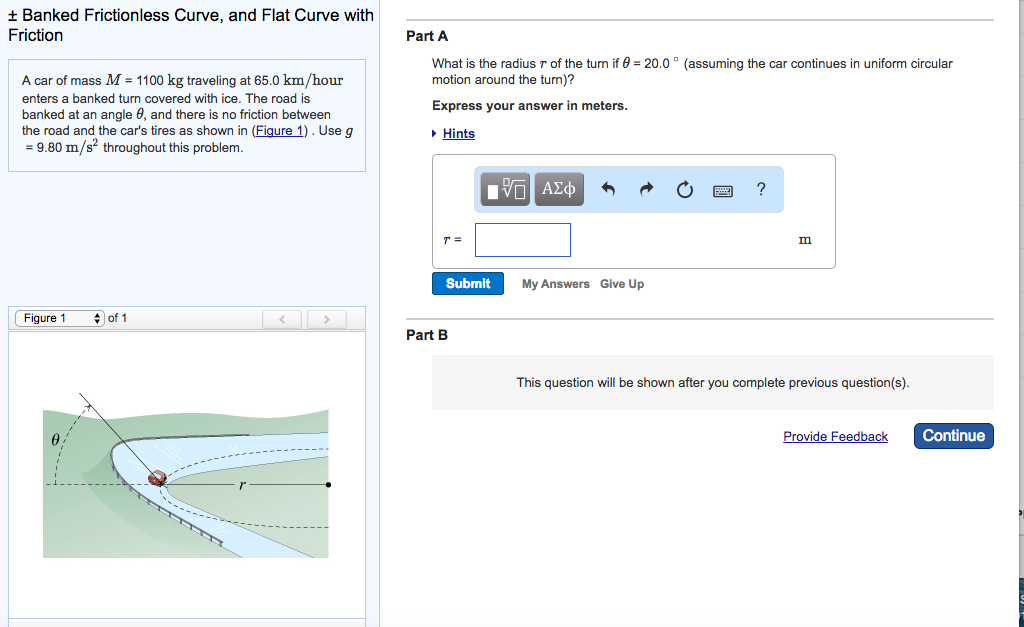Open the Greek letters ΑΣφ palette

558,188
